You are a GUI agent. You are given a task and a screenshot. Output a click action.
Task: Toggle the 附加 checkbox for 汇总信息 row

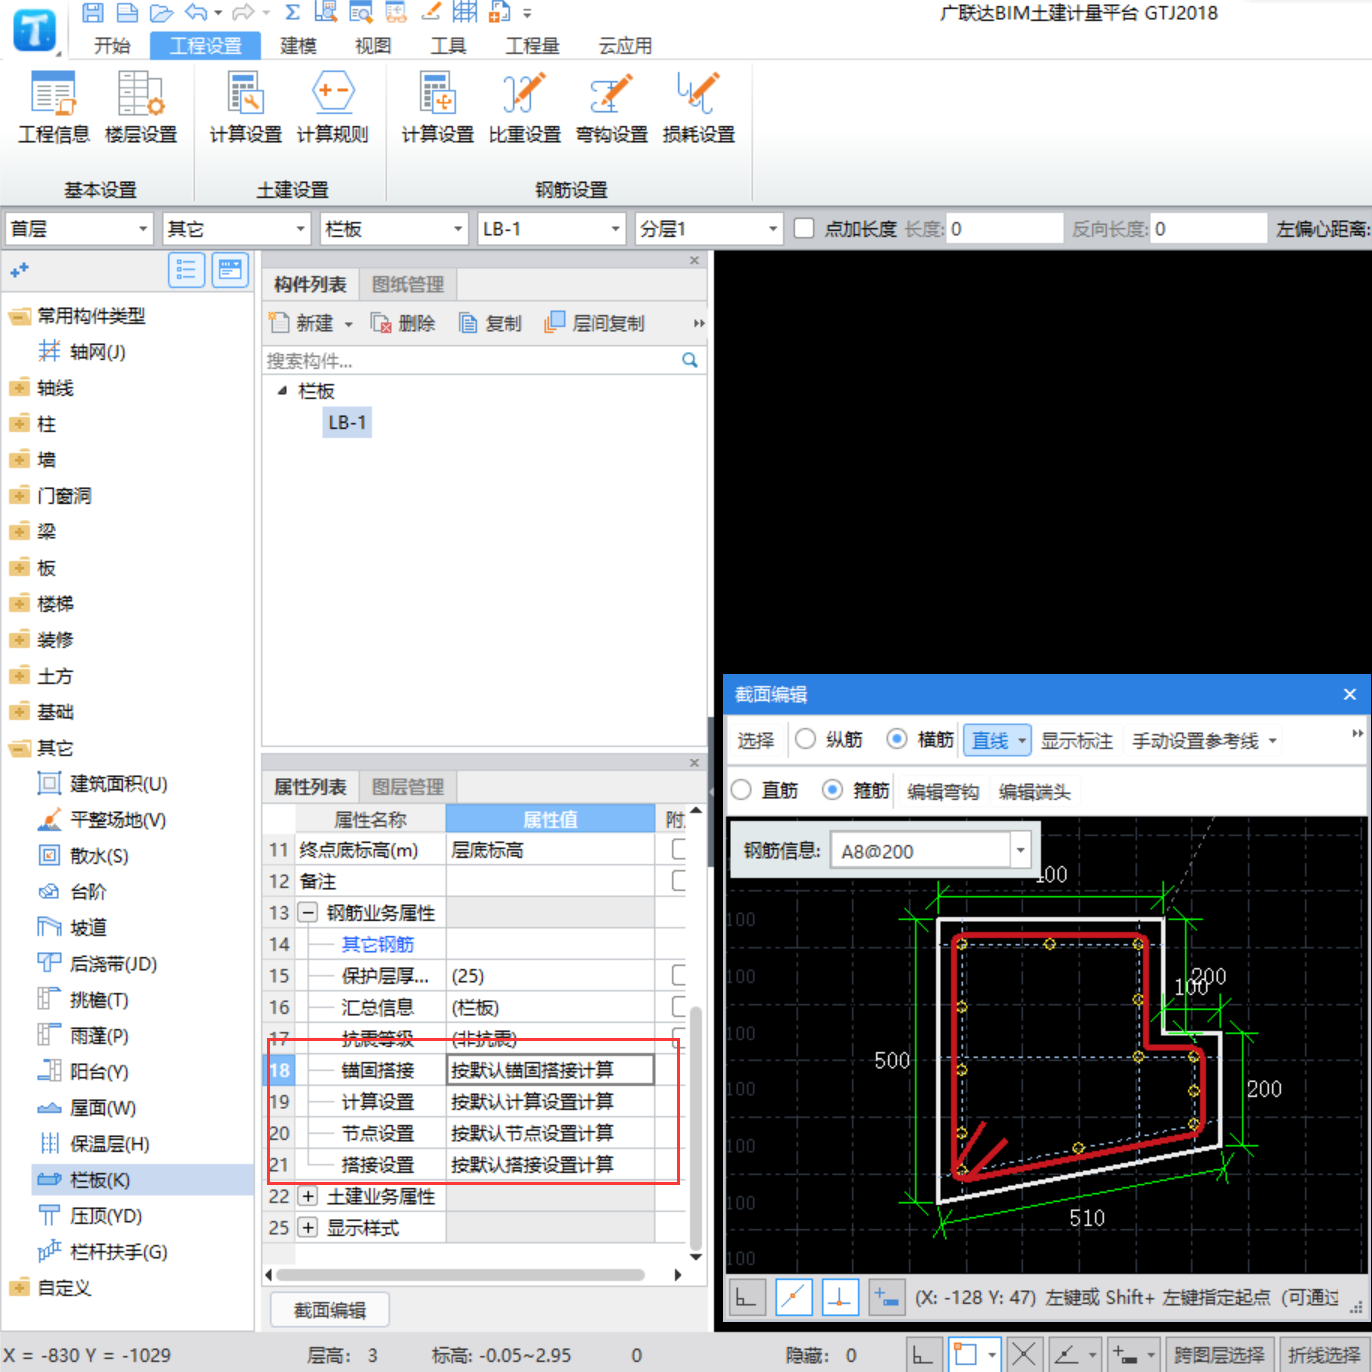pos(679,1007)
